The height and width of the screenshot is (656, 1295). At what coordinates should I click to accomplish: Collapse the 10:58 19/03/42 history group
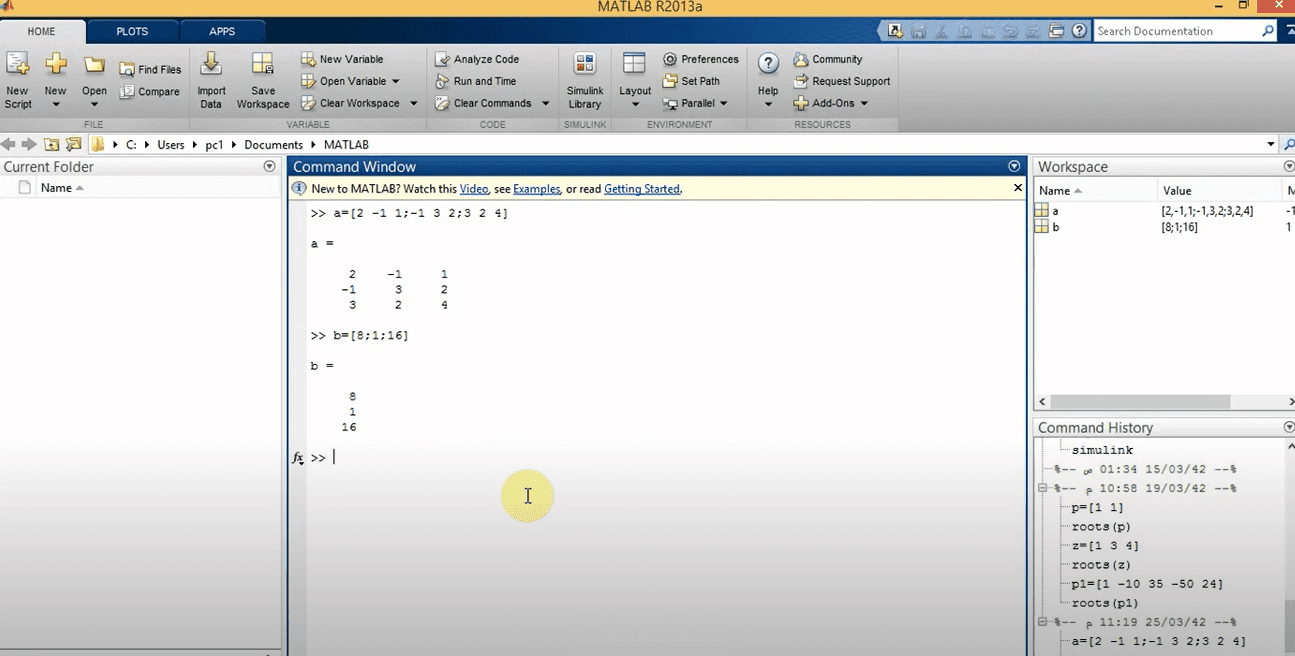pyautogui.click(x=1042, y=489)
